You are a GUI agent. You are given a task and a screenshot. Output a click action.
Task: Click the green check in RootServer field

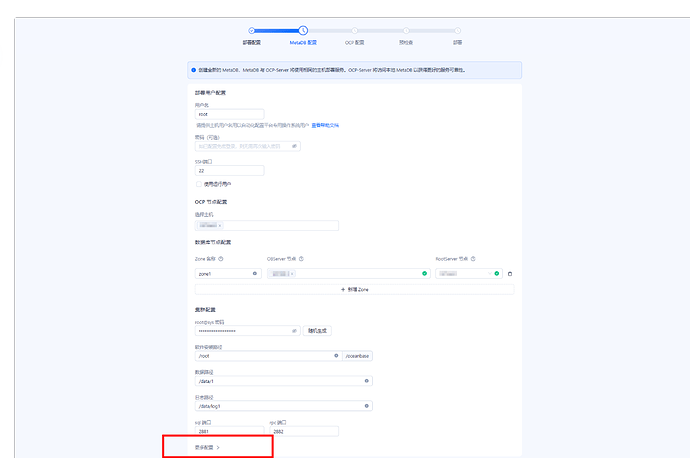tap(497, 274)
